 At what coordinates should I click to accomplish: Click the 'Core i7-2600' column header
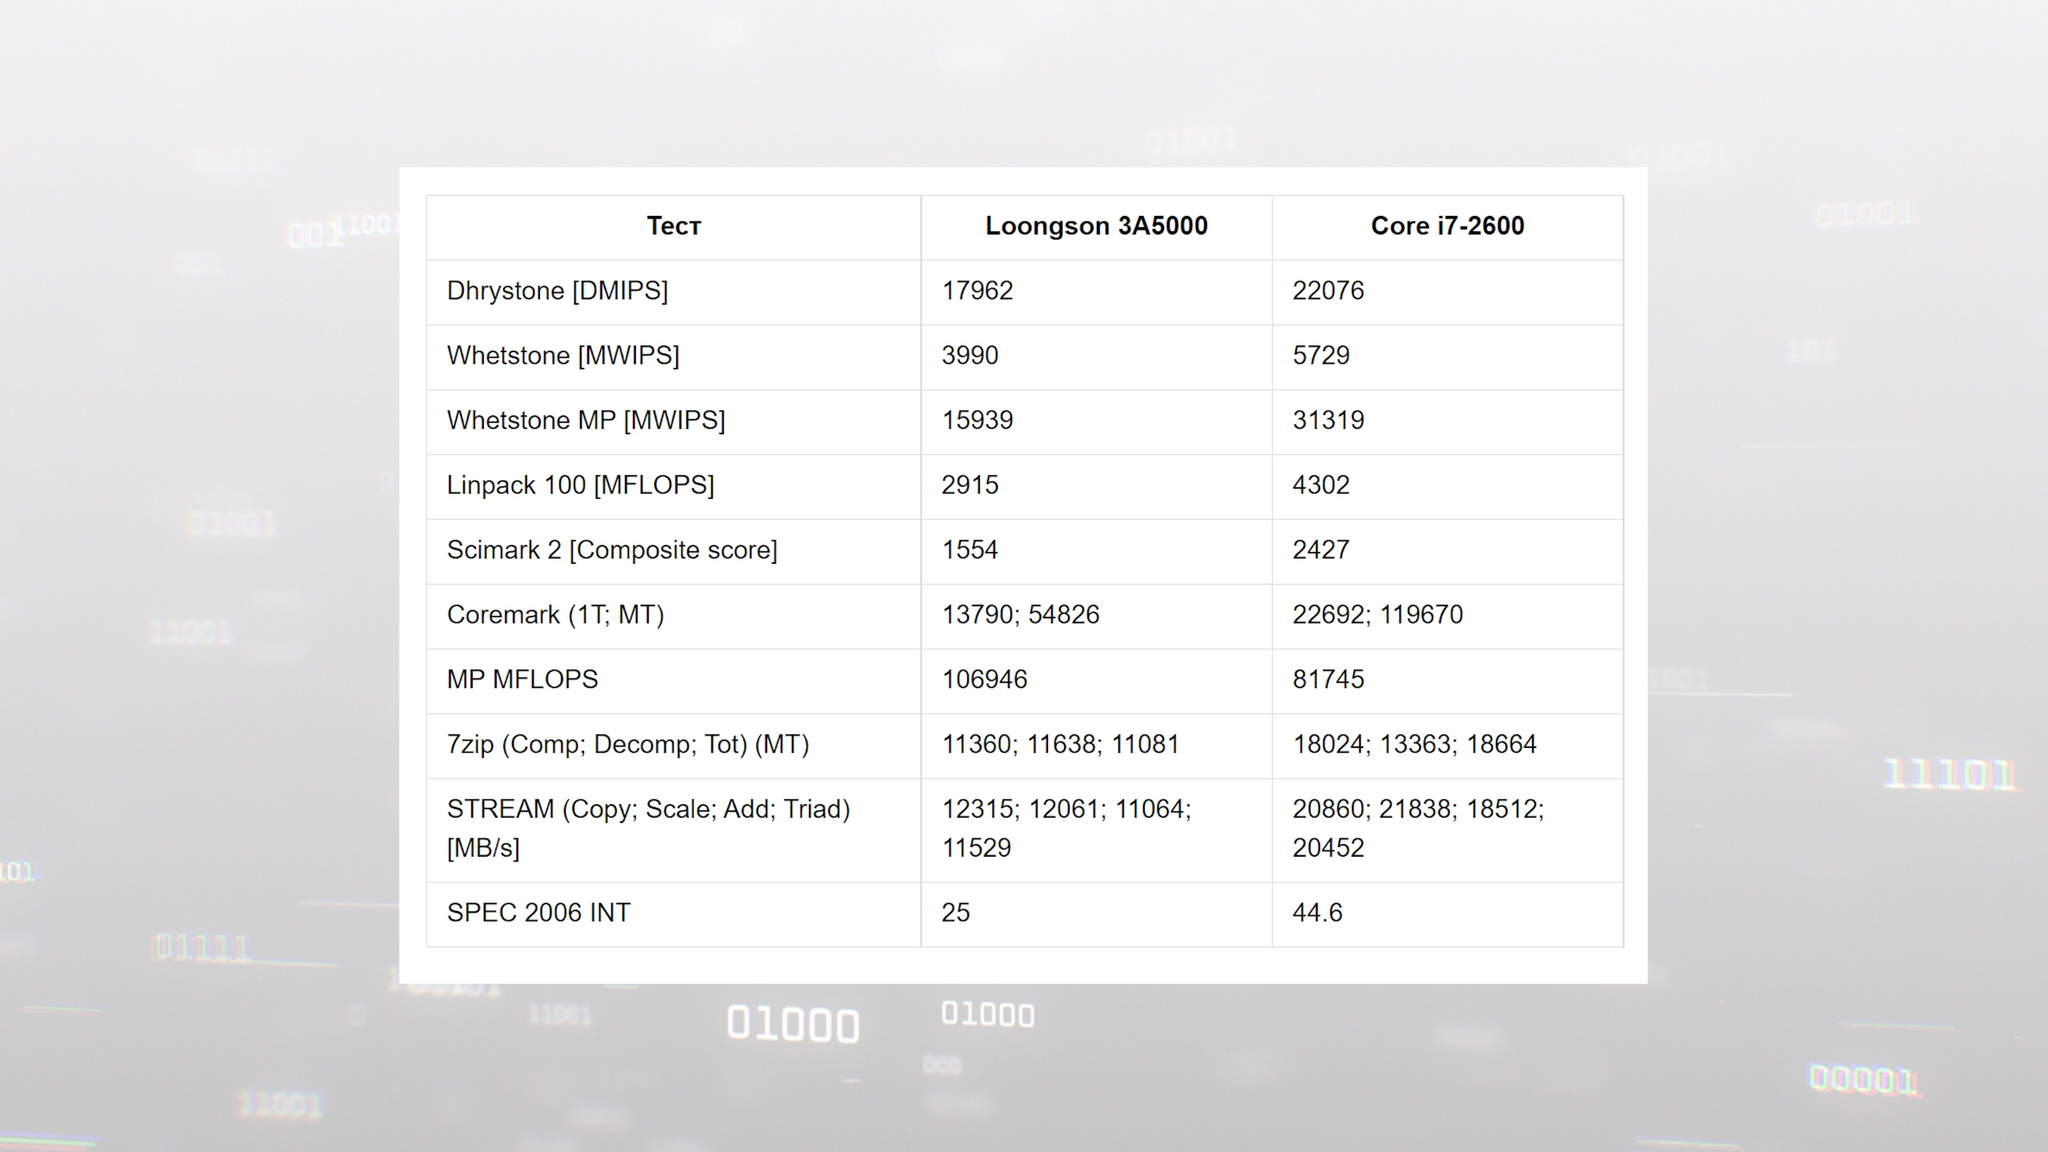pos(1447,226)
